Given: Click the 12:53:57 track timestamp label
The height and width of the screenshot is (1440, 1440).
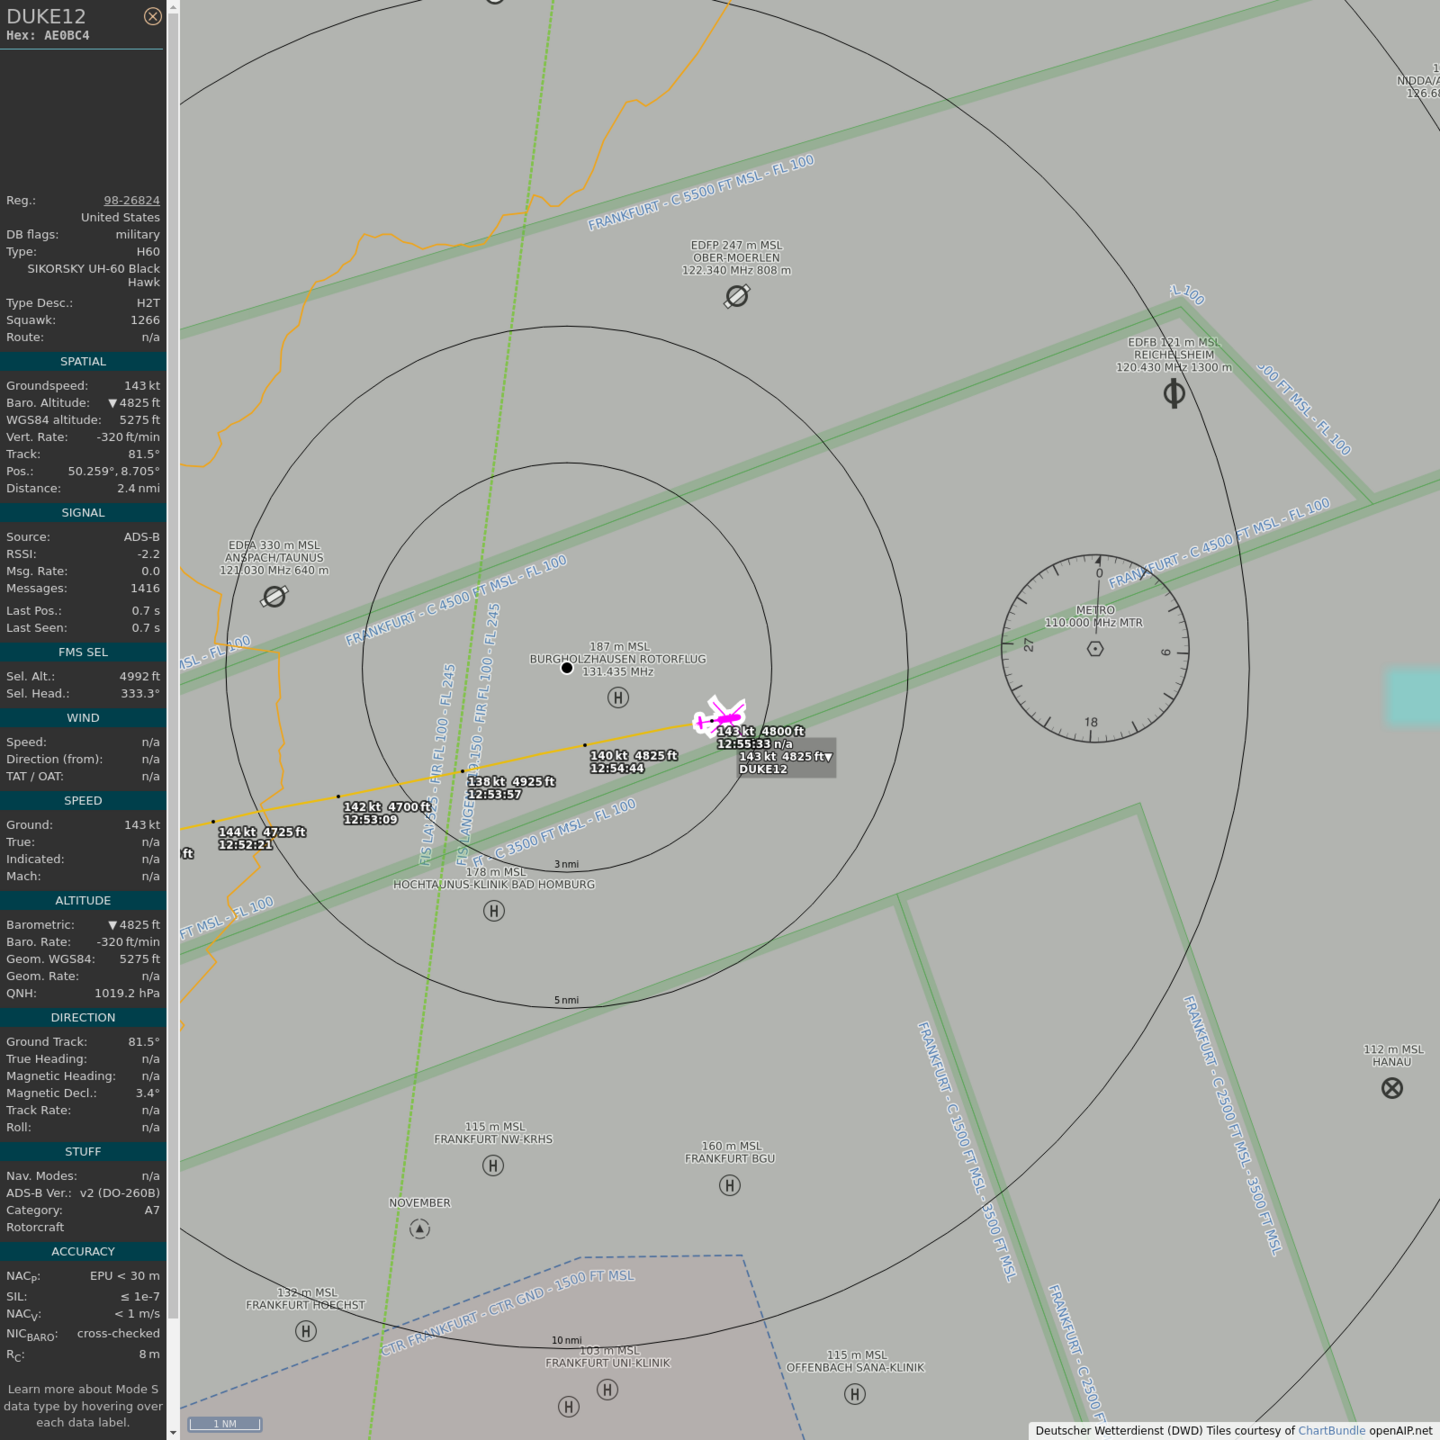Looking at the screenshot, I should coord(494,794).
